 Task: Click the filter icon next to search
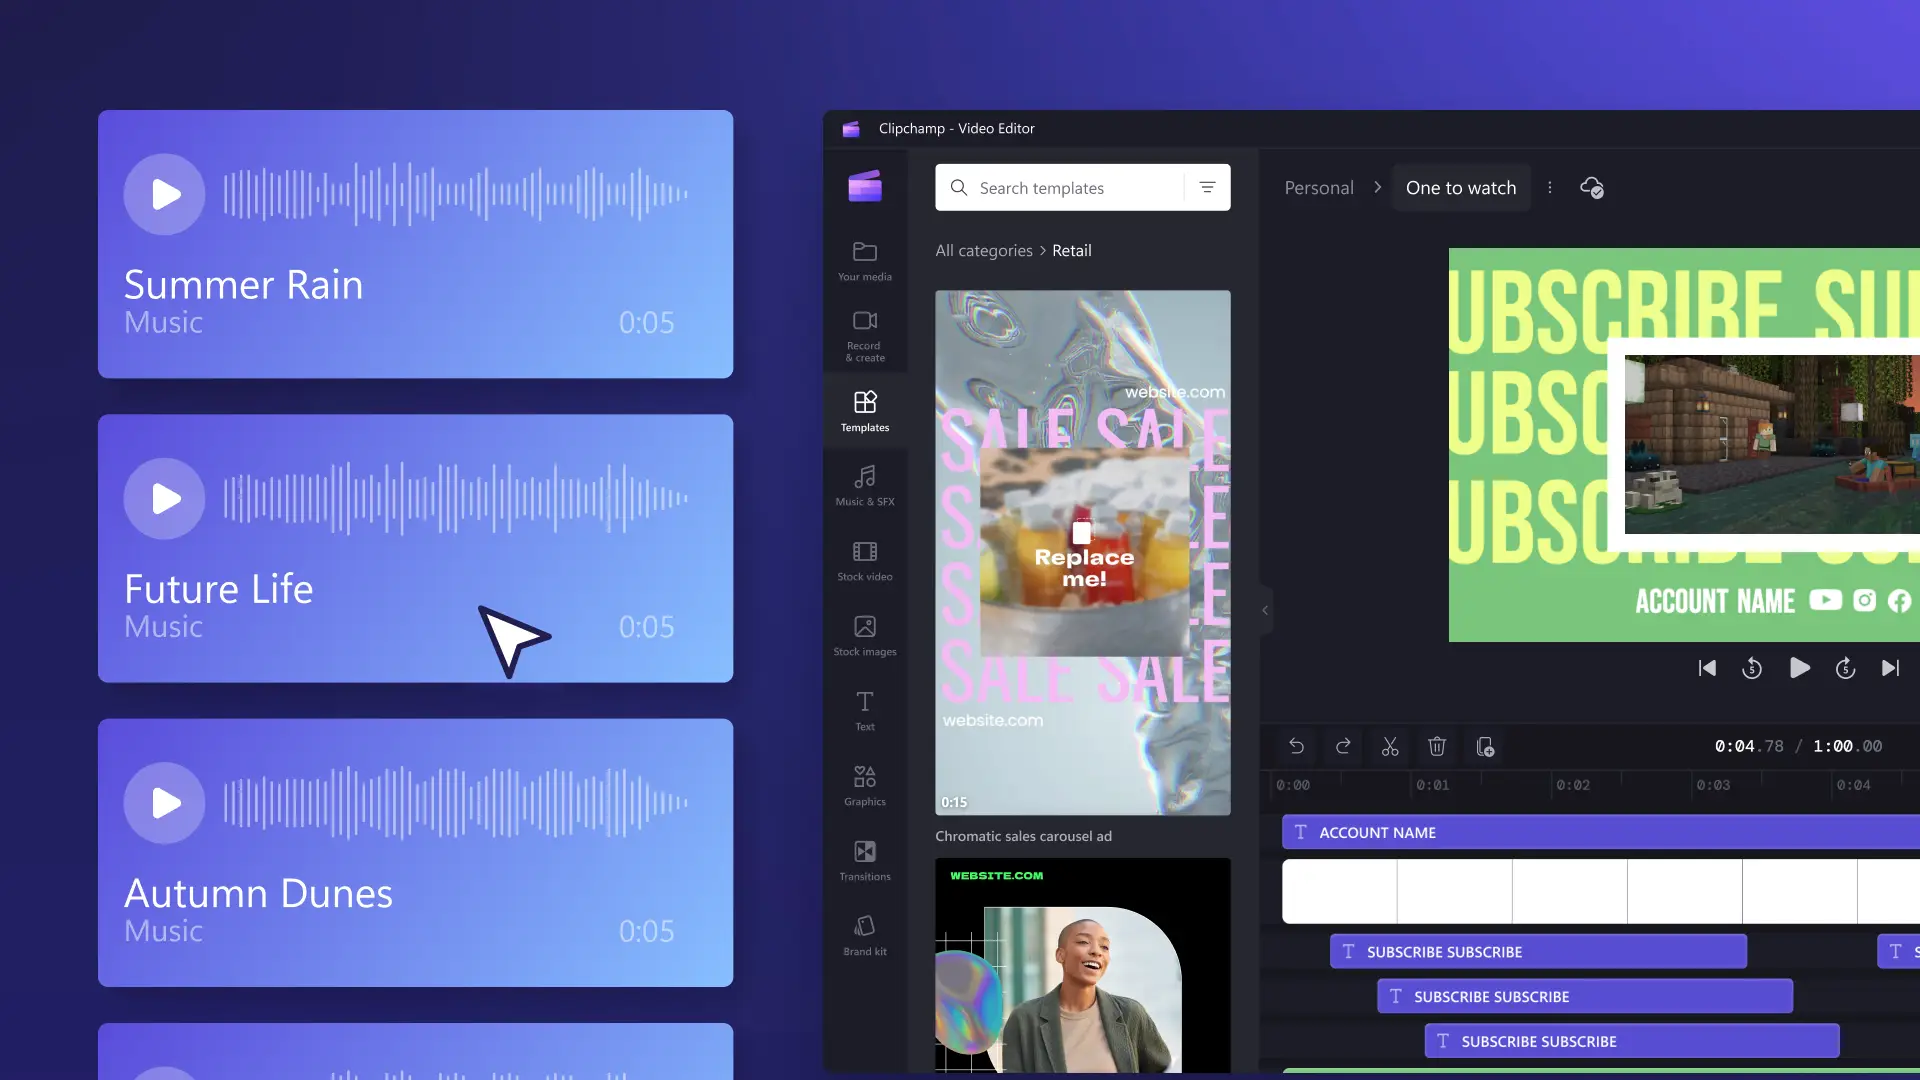coord(1208,187)
